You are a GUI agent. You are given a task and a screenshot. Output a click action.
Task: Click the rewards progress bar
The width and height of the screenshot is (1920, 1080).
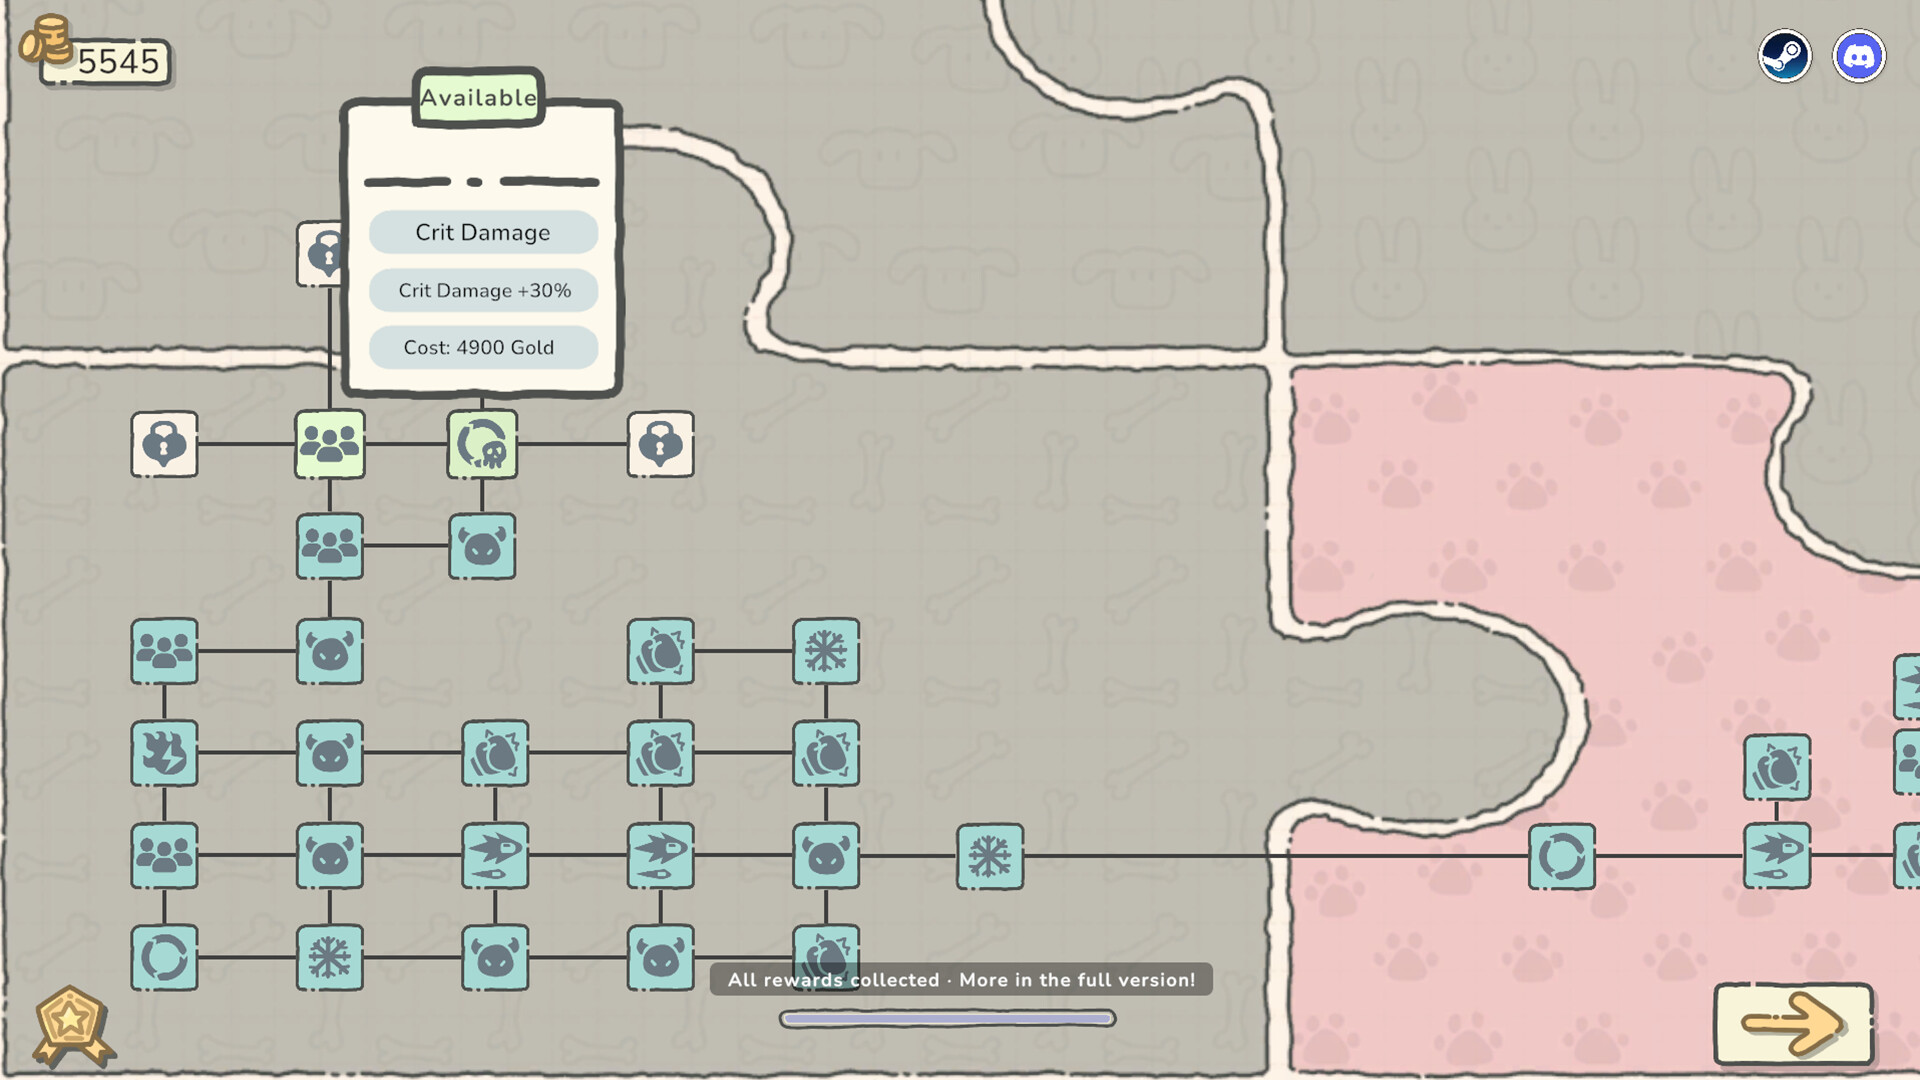tap(948, 1019)
